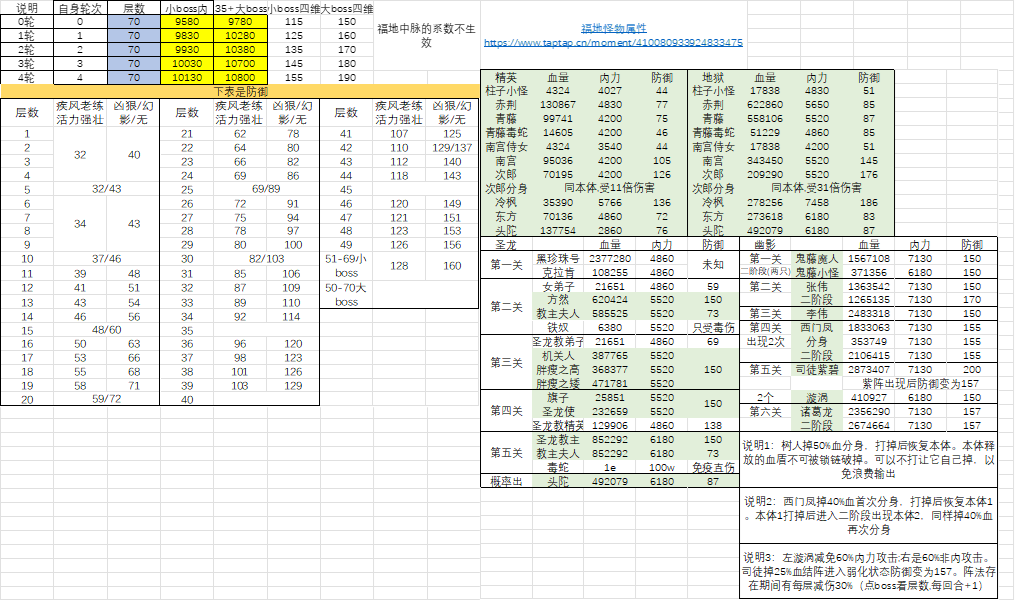Select the health value 2377280
This screenshot has height=601, width=1015.
point(610,258)
